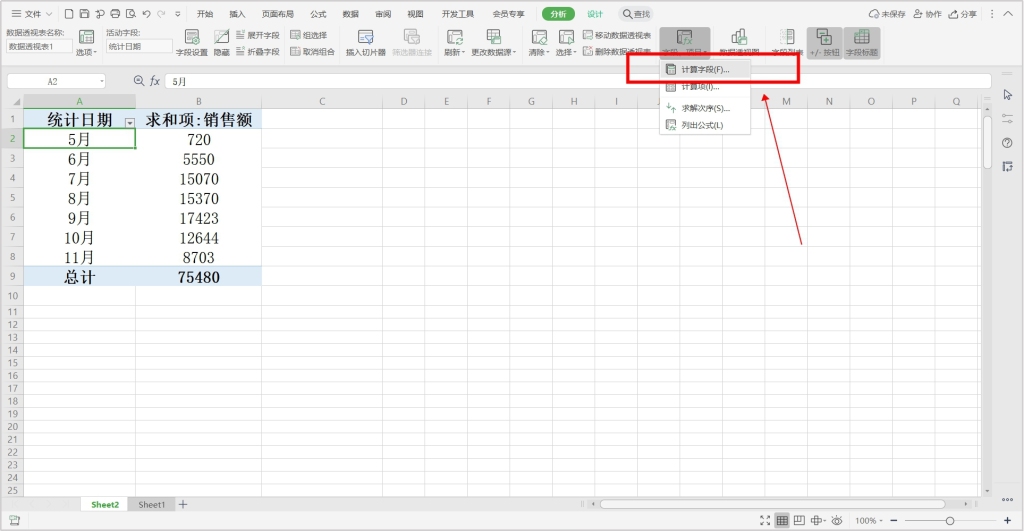Click the fx insert function icon
Screen dimensions: 1024x531
point(155,81)
